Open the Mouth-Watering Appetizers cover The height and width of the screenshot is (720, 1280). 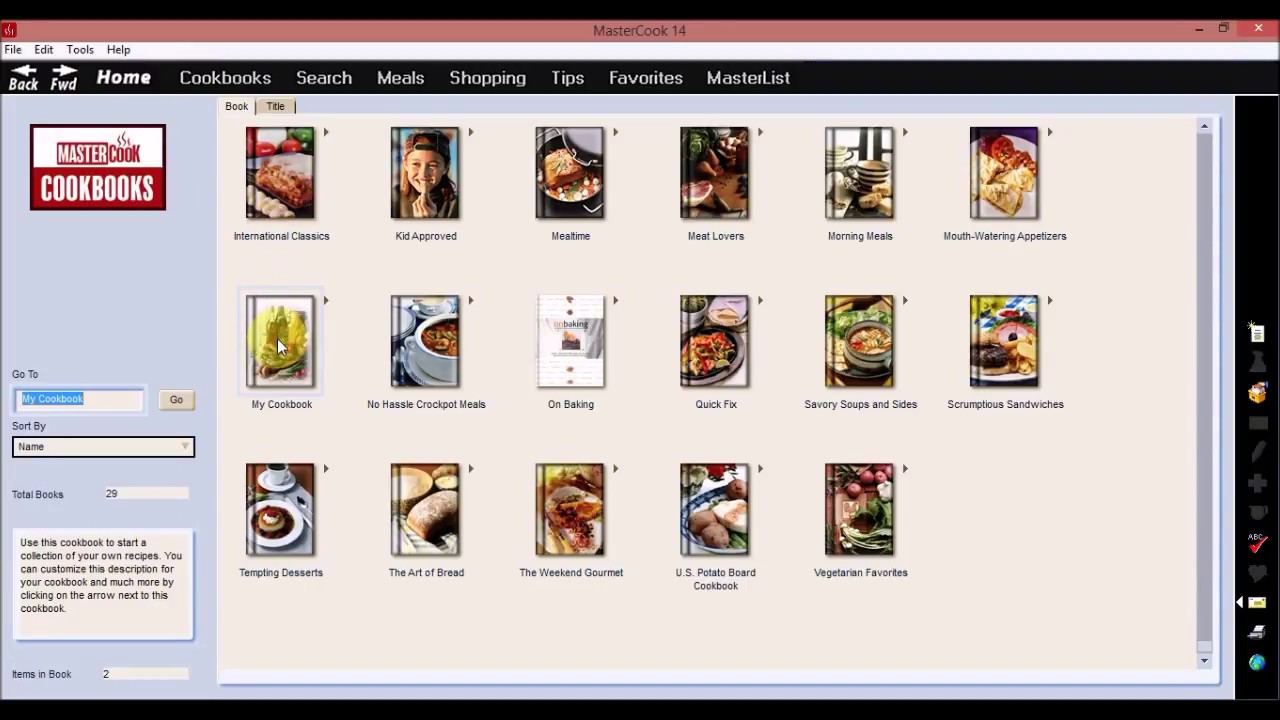click(x=1005, y=173)
